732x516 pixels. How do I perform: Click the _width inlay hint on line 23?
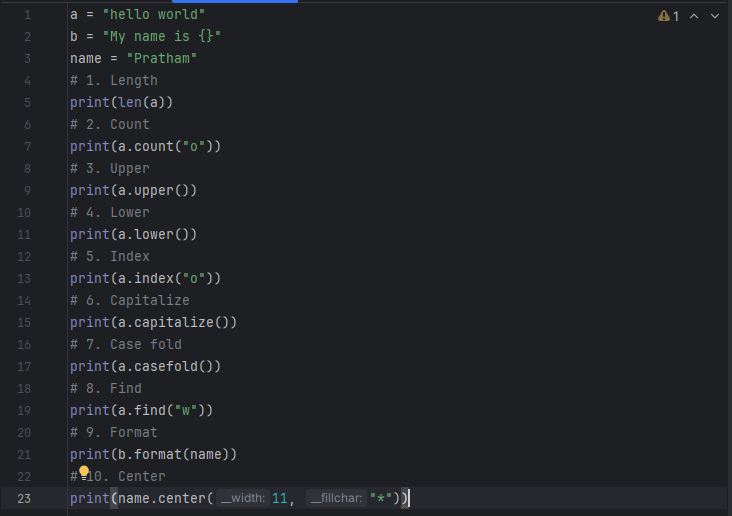coord(243,498)
